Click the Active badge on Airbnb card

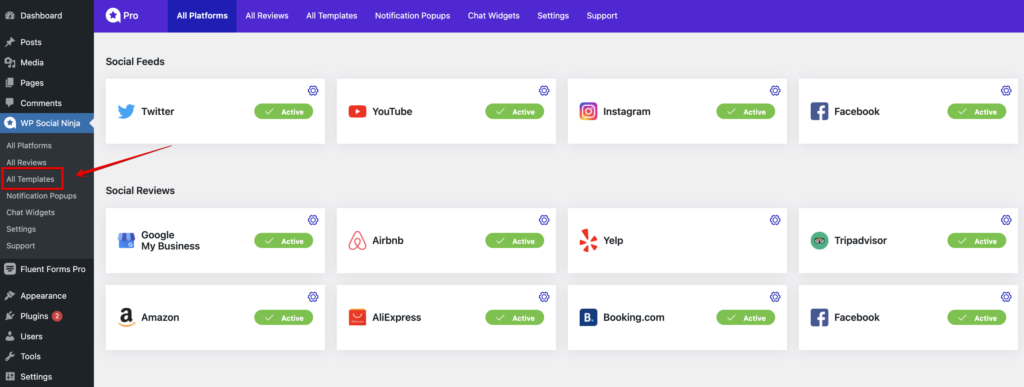tap(515, 241)
